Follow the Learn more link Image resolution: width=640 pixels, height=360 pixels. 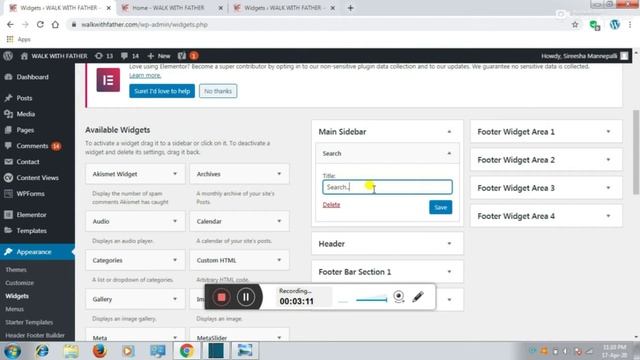145,76
